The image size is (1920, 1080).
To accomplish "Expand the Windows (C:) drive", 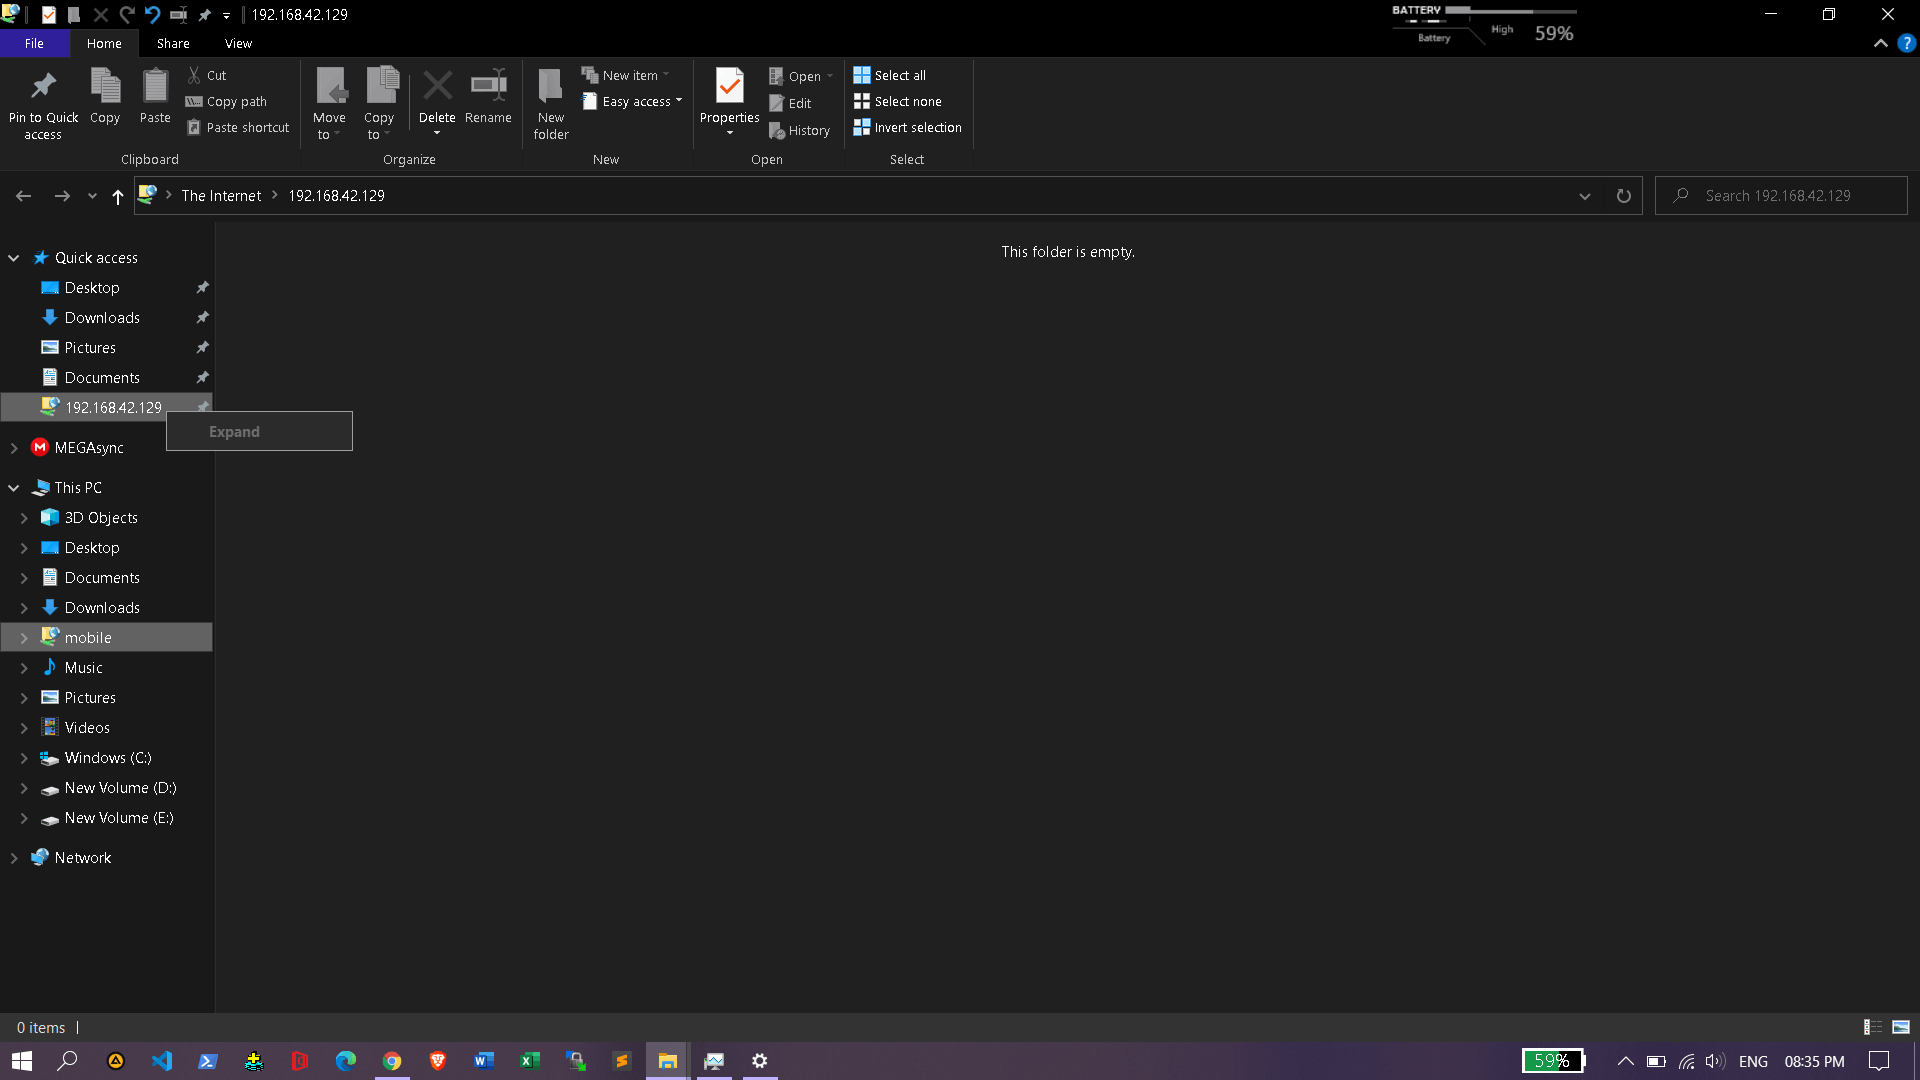I will (24, 757).
